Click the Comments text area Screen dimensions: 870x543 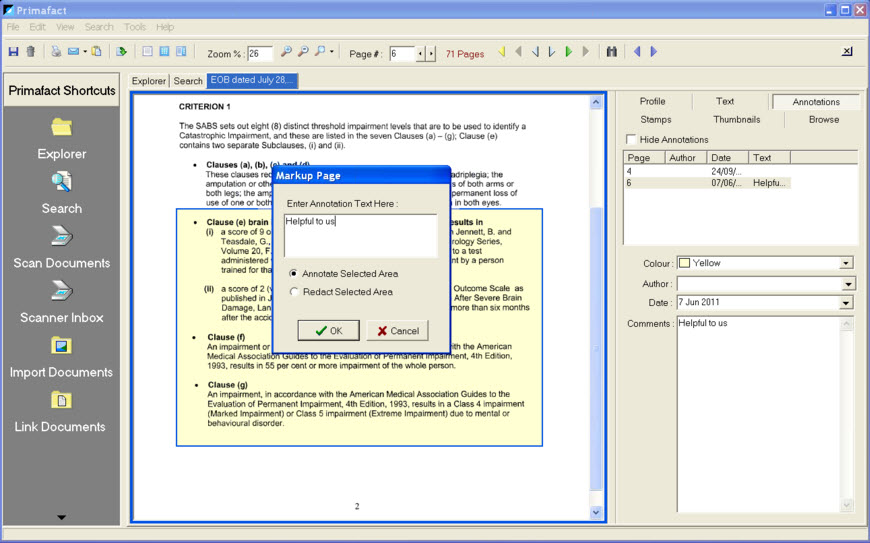point(760,415)
